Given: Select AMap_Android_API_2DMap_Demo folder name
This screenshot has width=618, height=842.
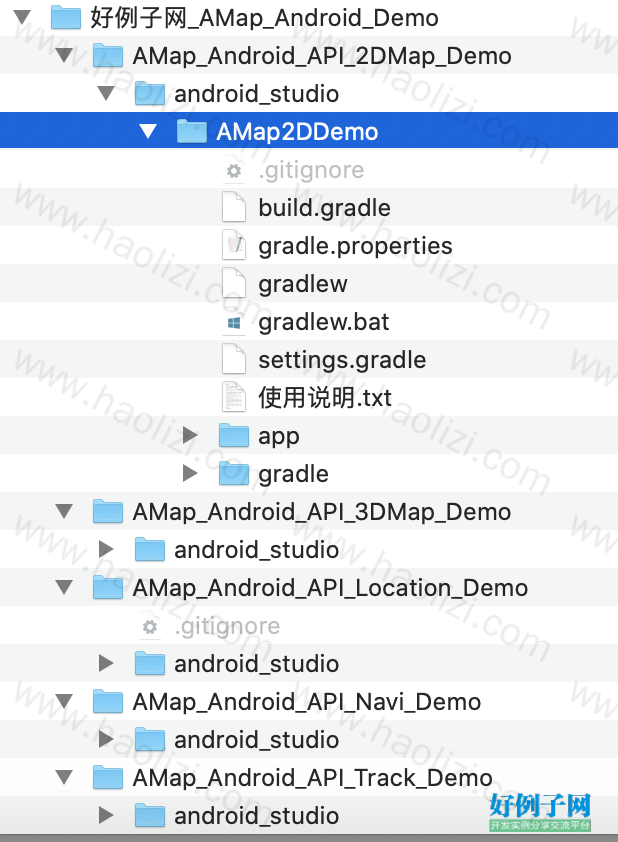Looking at the screenshot, I should [x=322, y=56].
